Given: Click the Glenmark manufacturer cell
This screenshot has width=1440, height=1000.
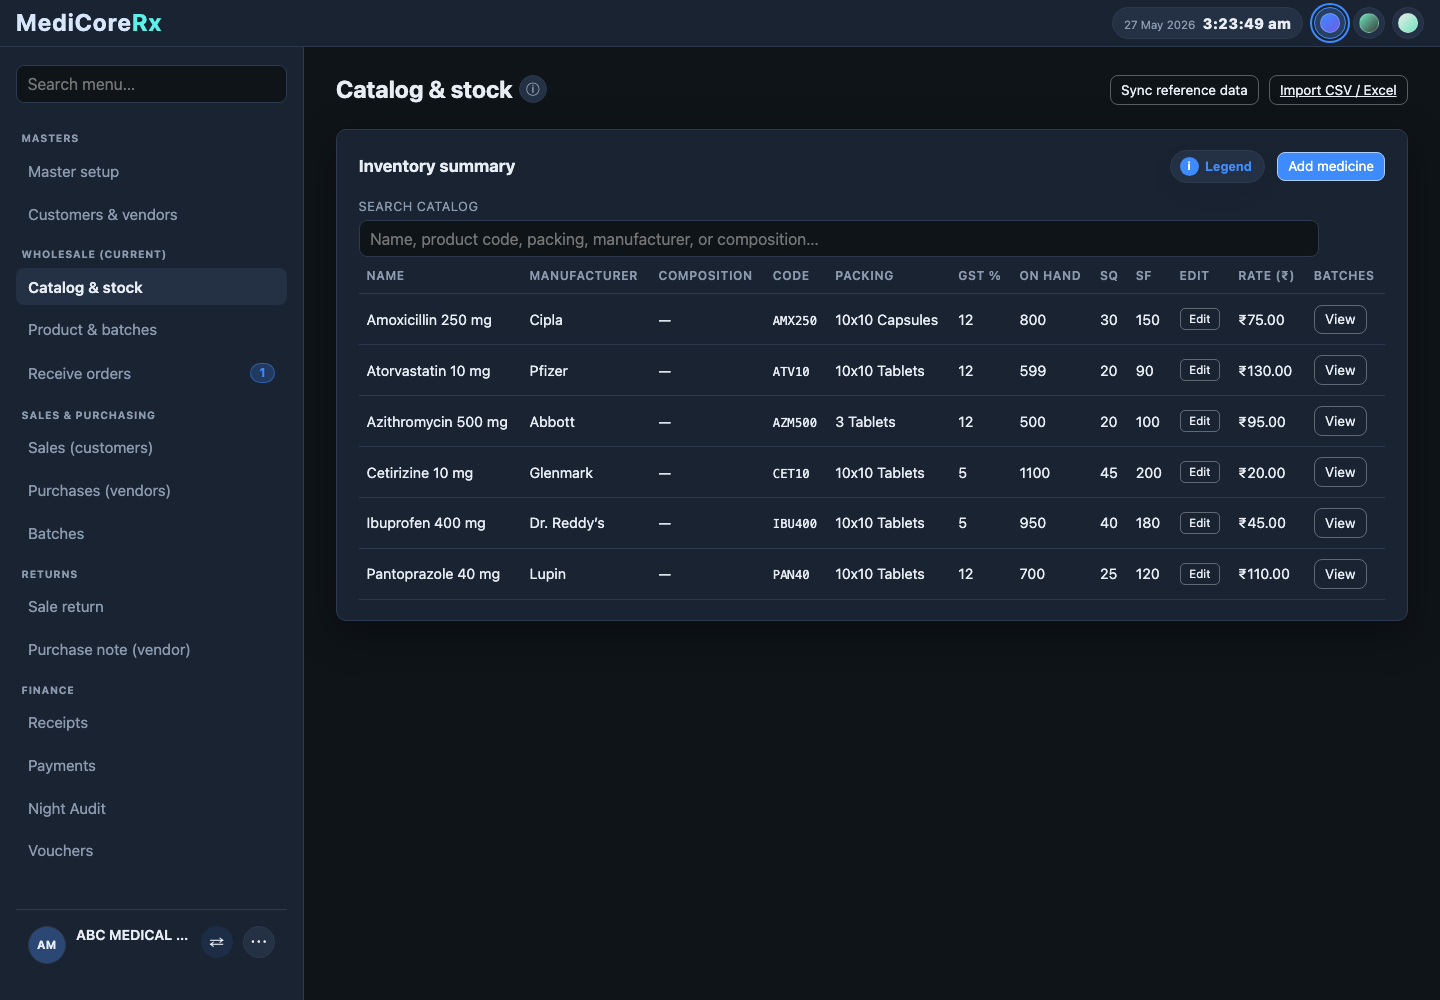Looking at the screenshot, I should click(x=561, y=473).
